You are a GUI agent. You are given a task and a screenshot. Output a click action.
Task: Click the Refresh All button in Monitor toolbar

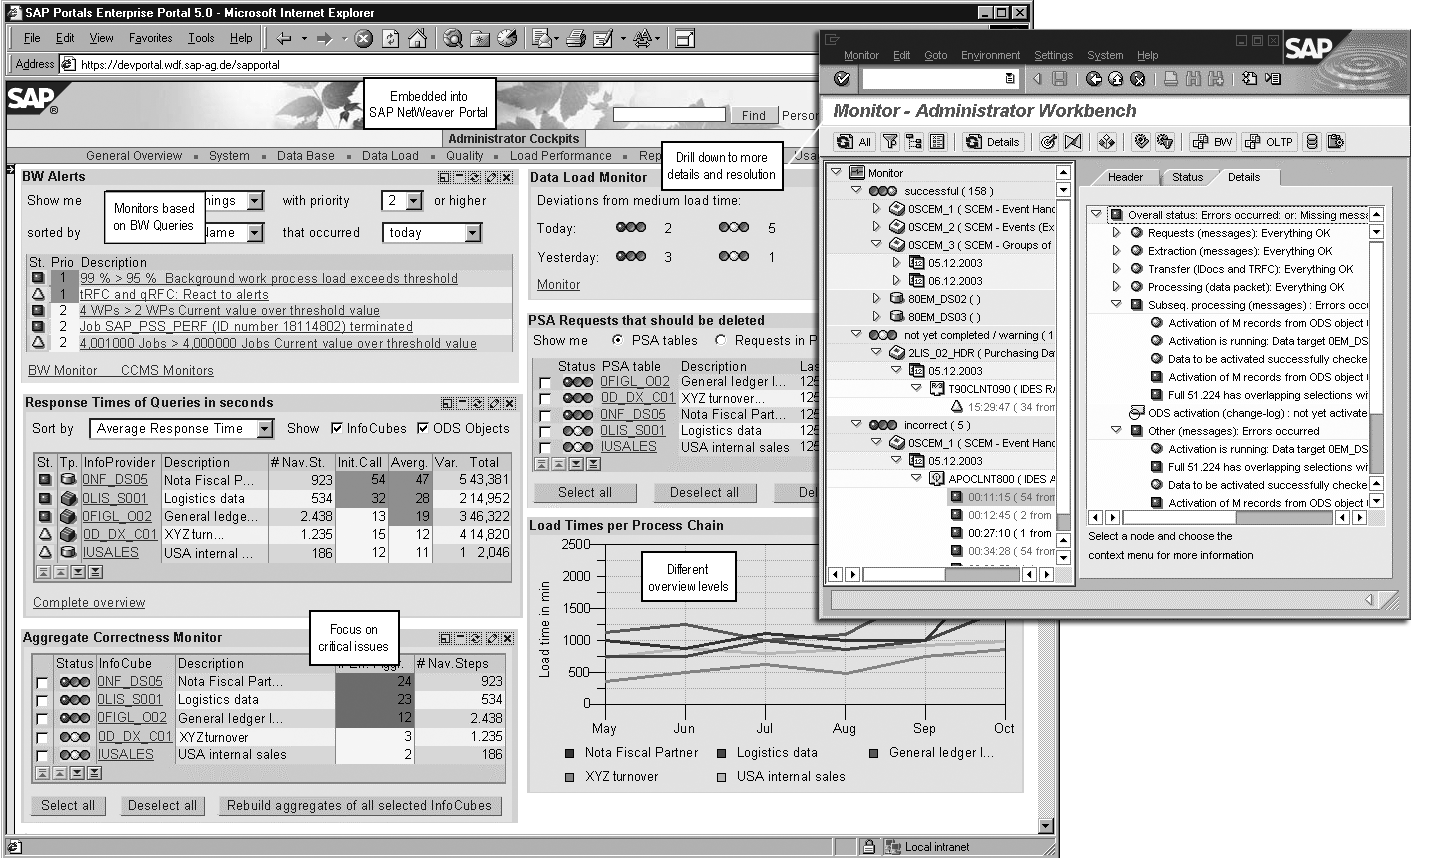pyautogui.click(x=854, y=142)
